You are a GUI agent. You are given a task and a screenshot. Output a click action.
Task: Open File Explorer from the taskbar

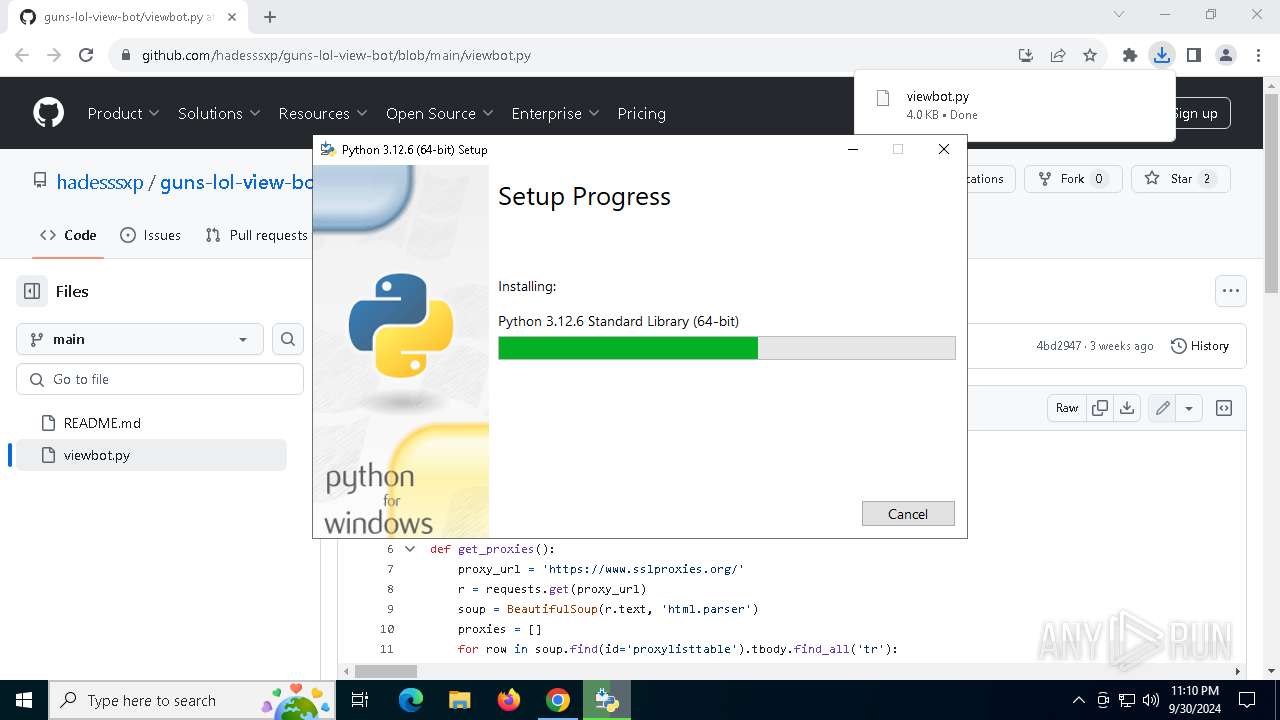(460, 700)
